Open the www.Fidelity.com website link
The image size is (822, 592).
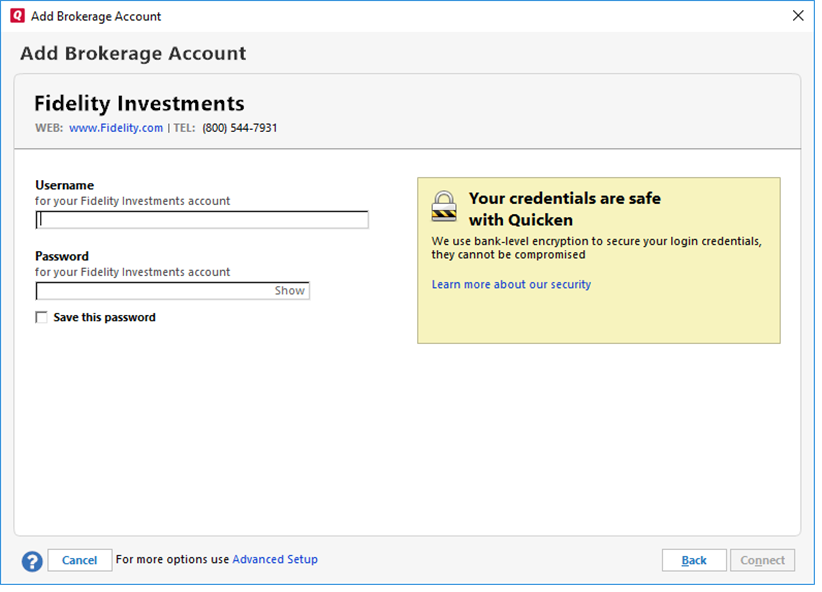[x=116, y=128]
